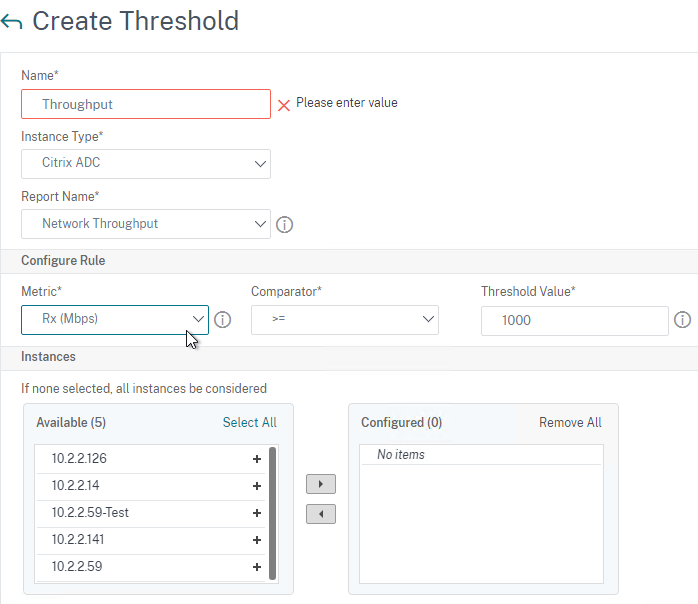Click the Name field containing Throughput
This screenshot has width=698, height=604.
[146, 104]
